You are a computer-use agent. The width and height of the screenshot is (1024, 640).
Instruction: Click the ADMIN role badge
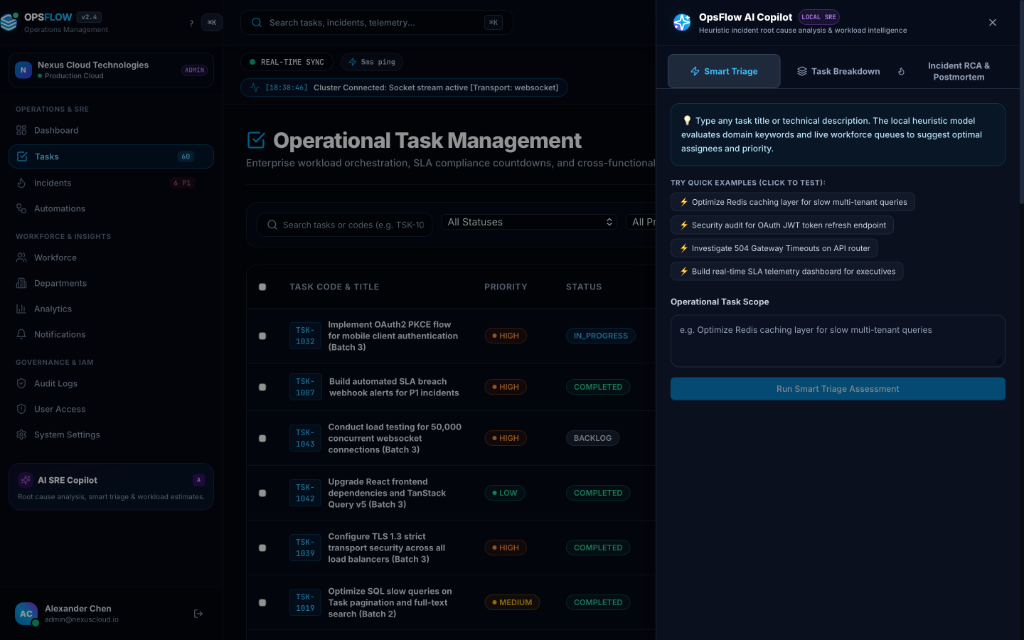pos(195,70)
